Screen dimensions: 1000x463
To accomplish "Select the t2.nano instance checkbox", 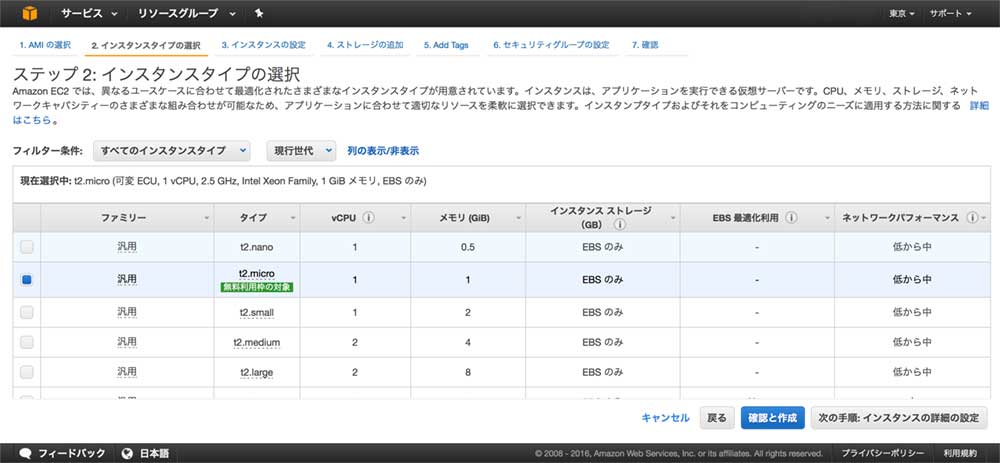I will 27,247.
